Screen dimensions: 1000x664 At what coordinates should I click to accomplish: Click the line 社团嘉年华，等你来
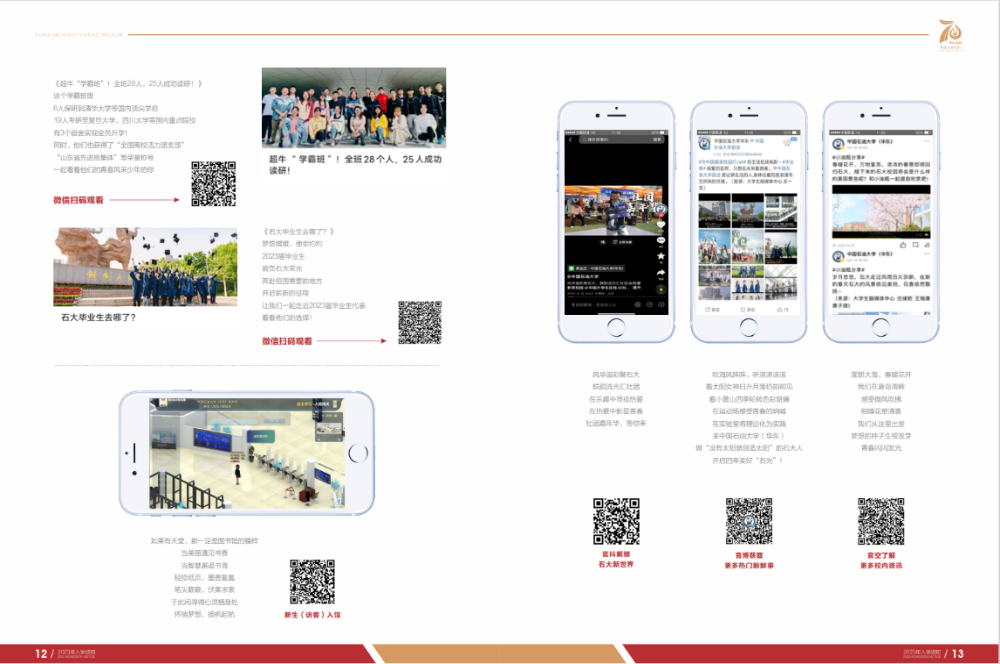[x=616, y=424]
